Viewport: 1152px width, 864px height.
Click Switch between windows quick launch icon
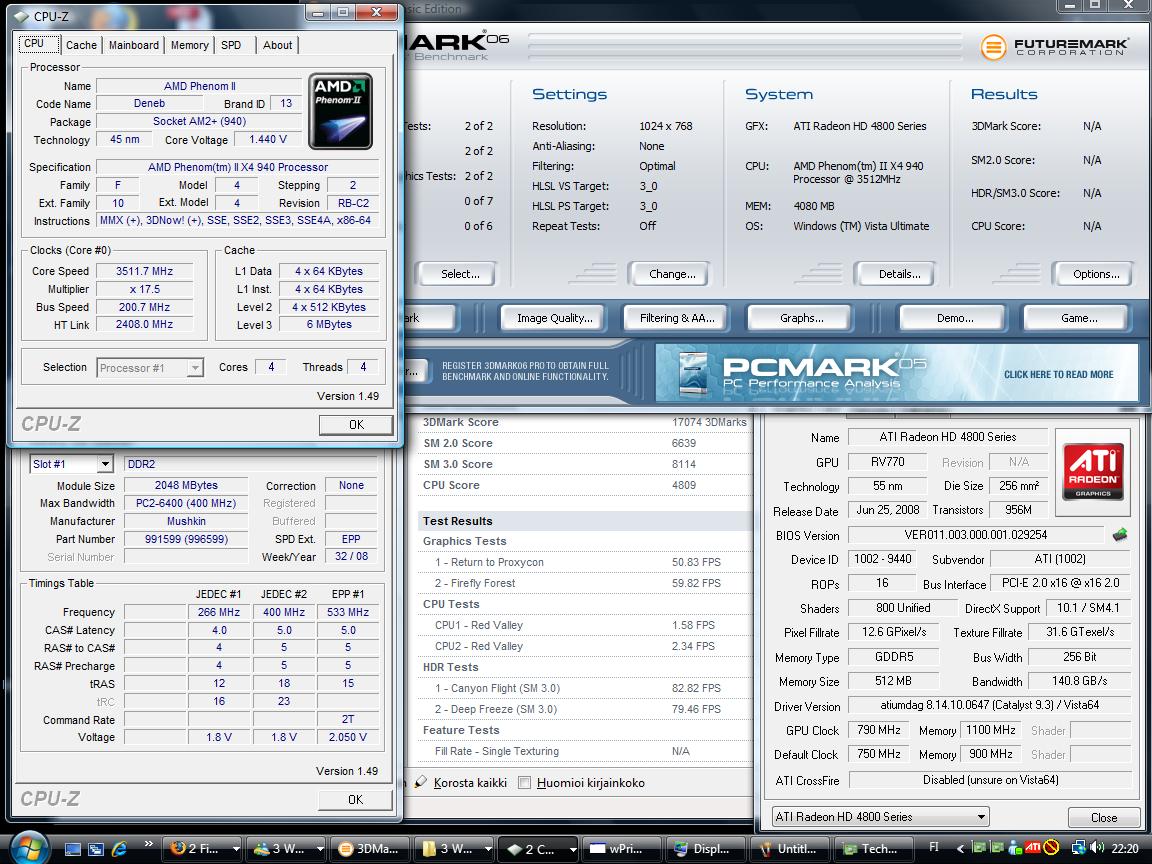point(96,849)
